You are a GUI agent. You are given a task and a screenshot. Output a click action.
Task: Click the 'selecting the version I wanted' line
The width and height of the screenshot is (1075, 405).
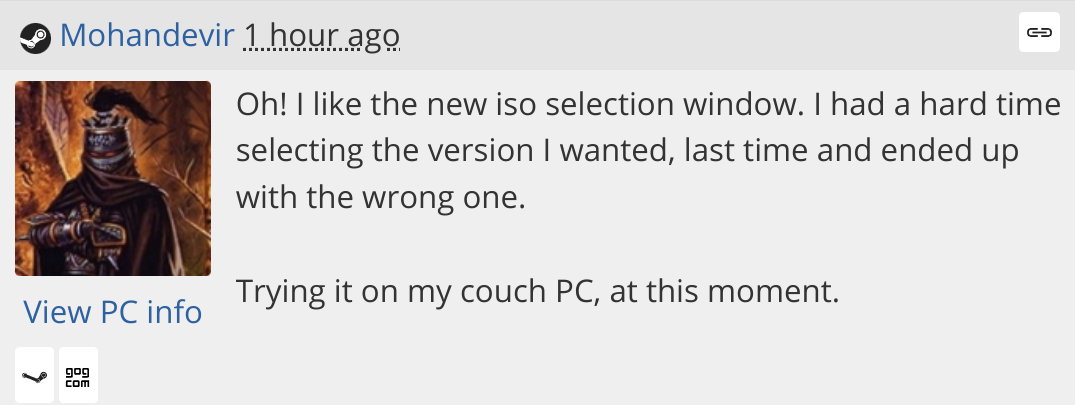627,151
